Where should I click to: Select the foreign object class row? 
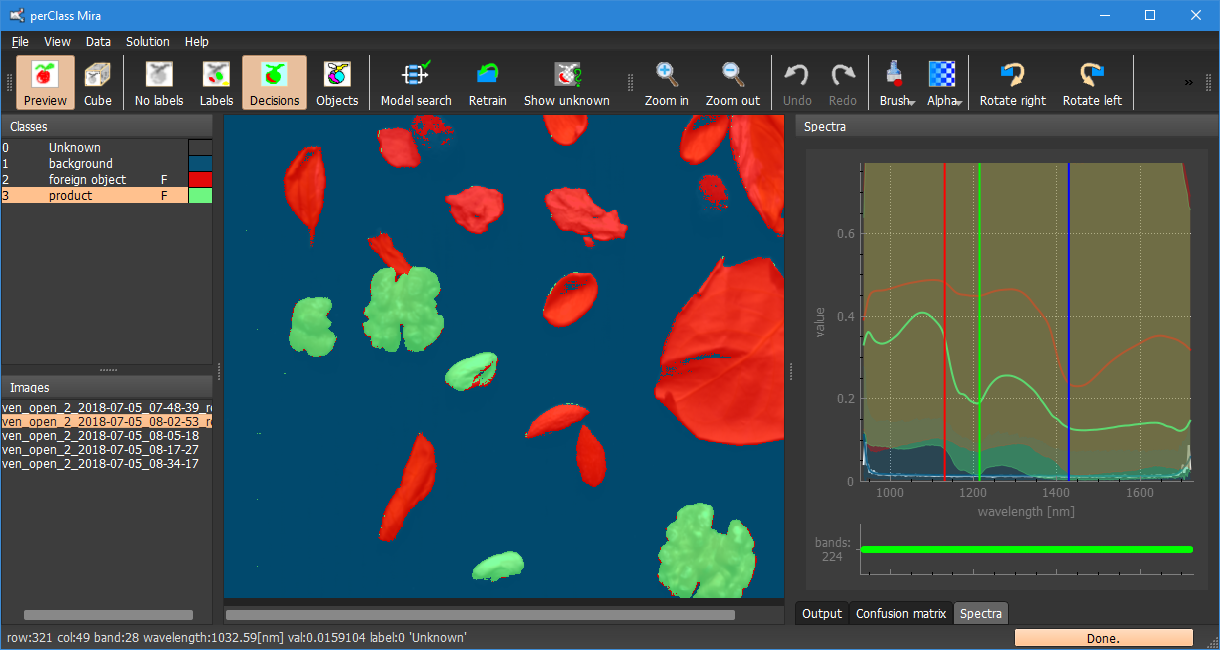pos(87,180)
